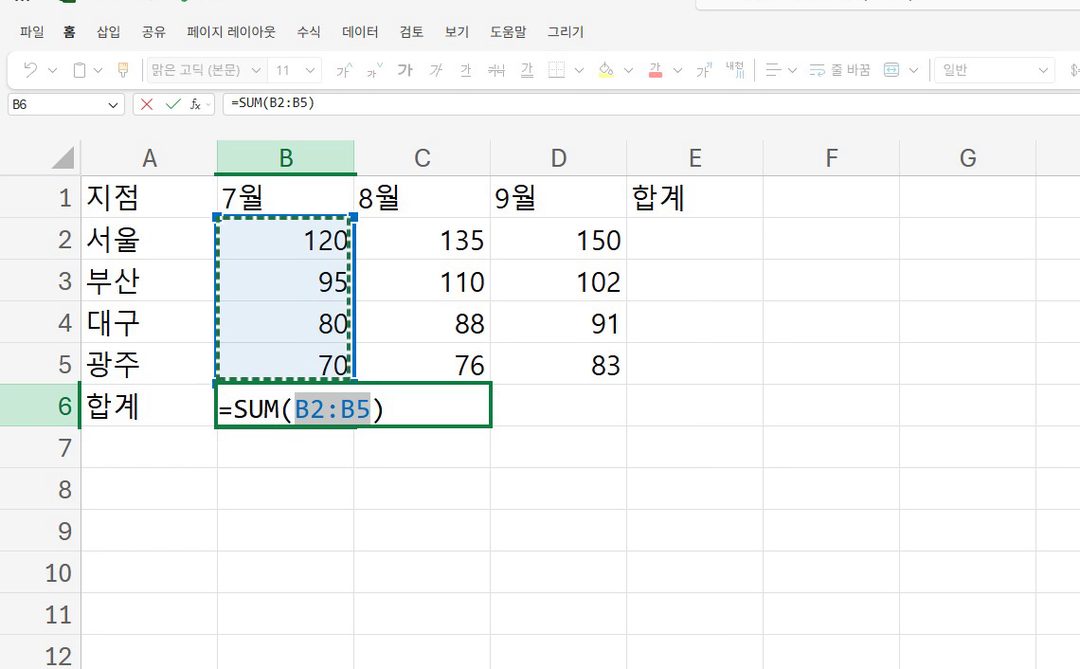Switch to the 수식 tab

click(309, 32)
